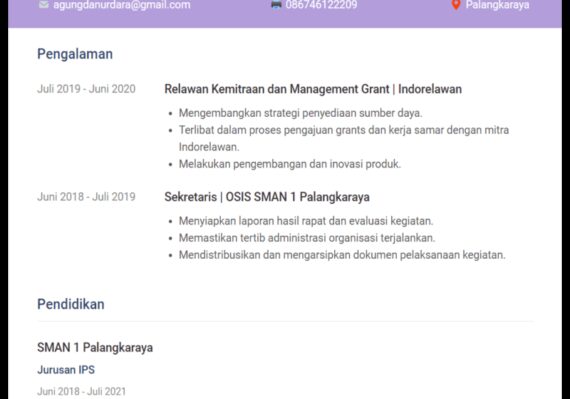Click phone number 086746122209

(321, 5)
